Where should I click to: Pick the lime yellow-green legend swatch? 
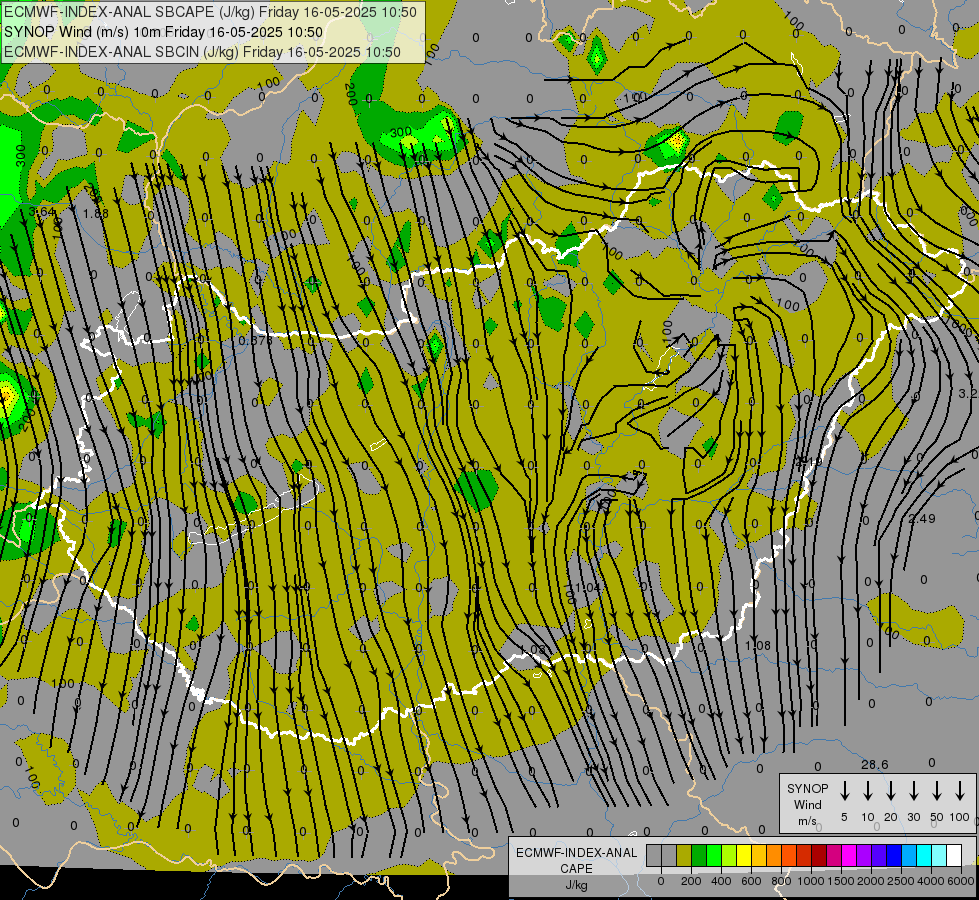point(729,855)
